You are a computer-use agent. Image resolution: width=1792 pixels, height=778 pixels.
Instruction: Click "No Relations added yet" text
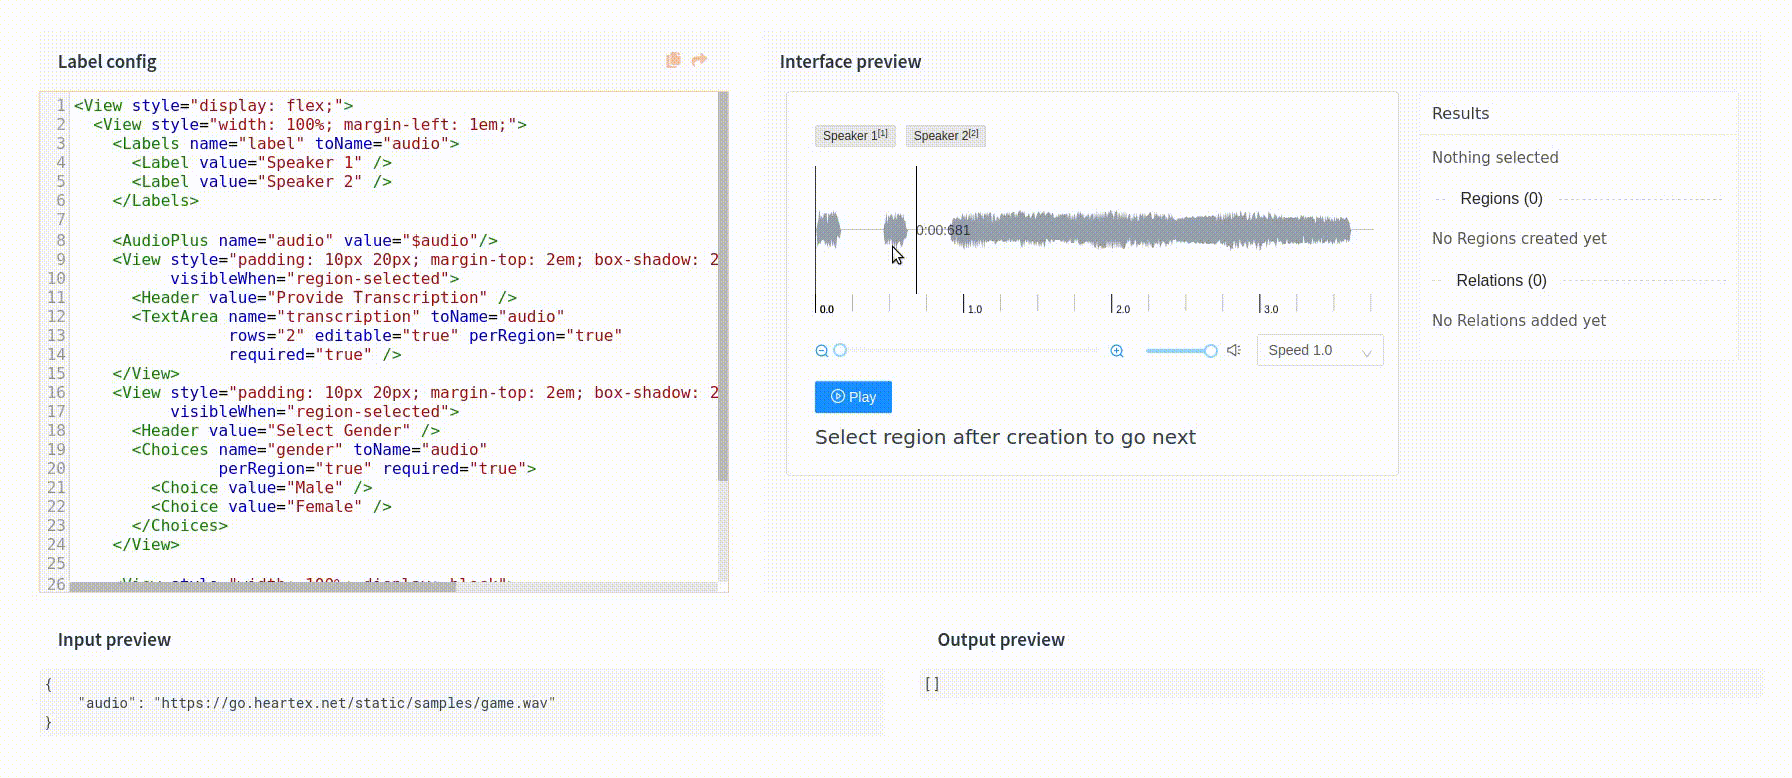pyautogui.click(x=1519, y=320)
